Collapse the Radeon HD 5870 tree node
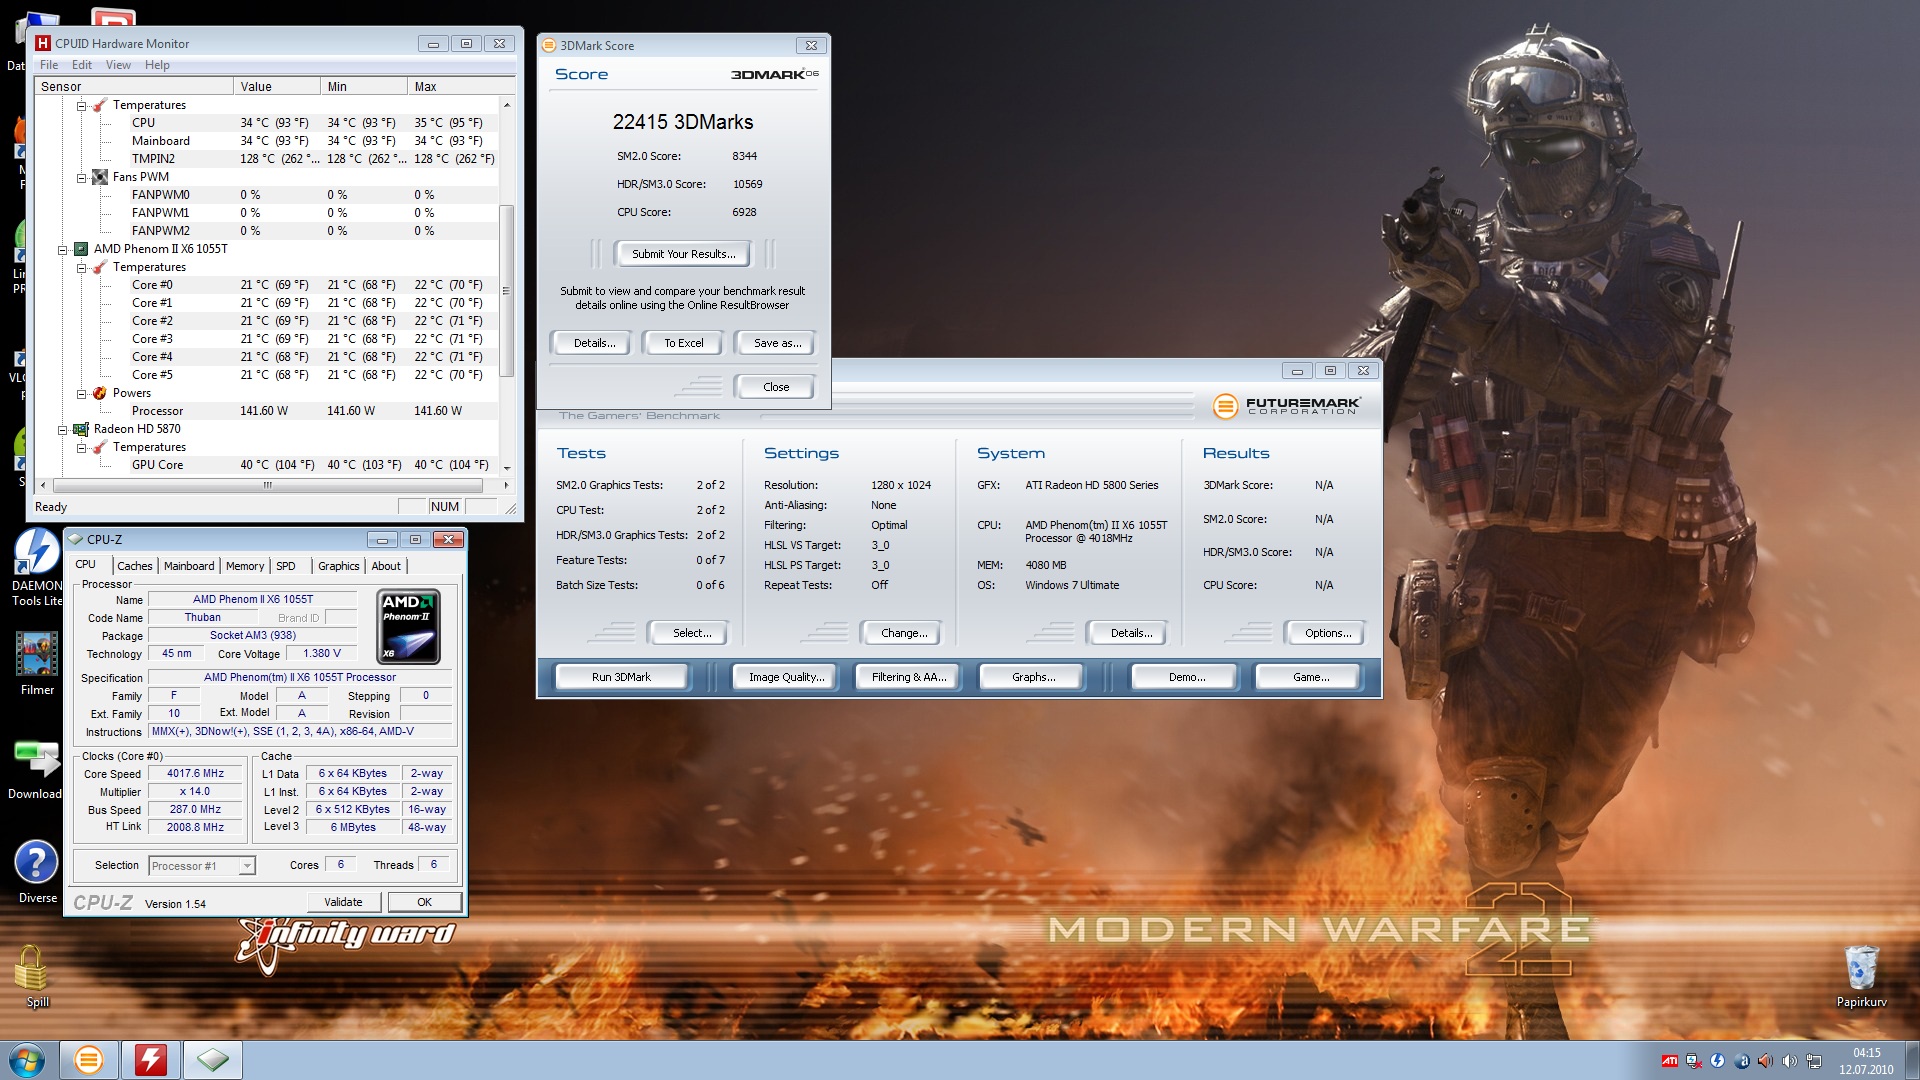This screenshot has width=1920, height=1080. (63, 429)
